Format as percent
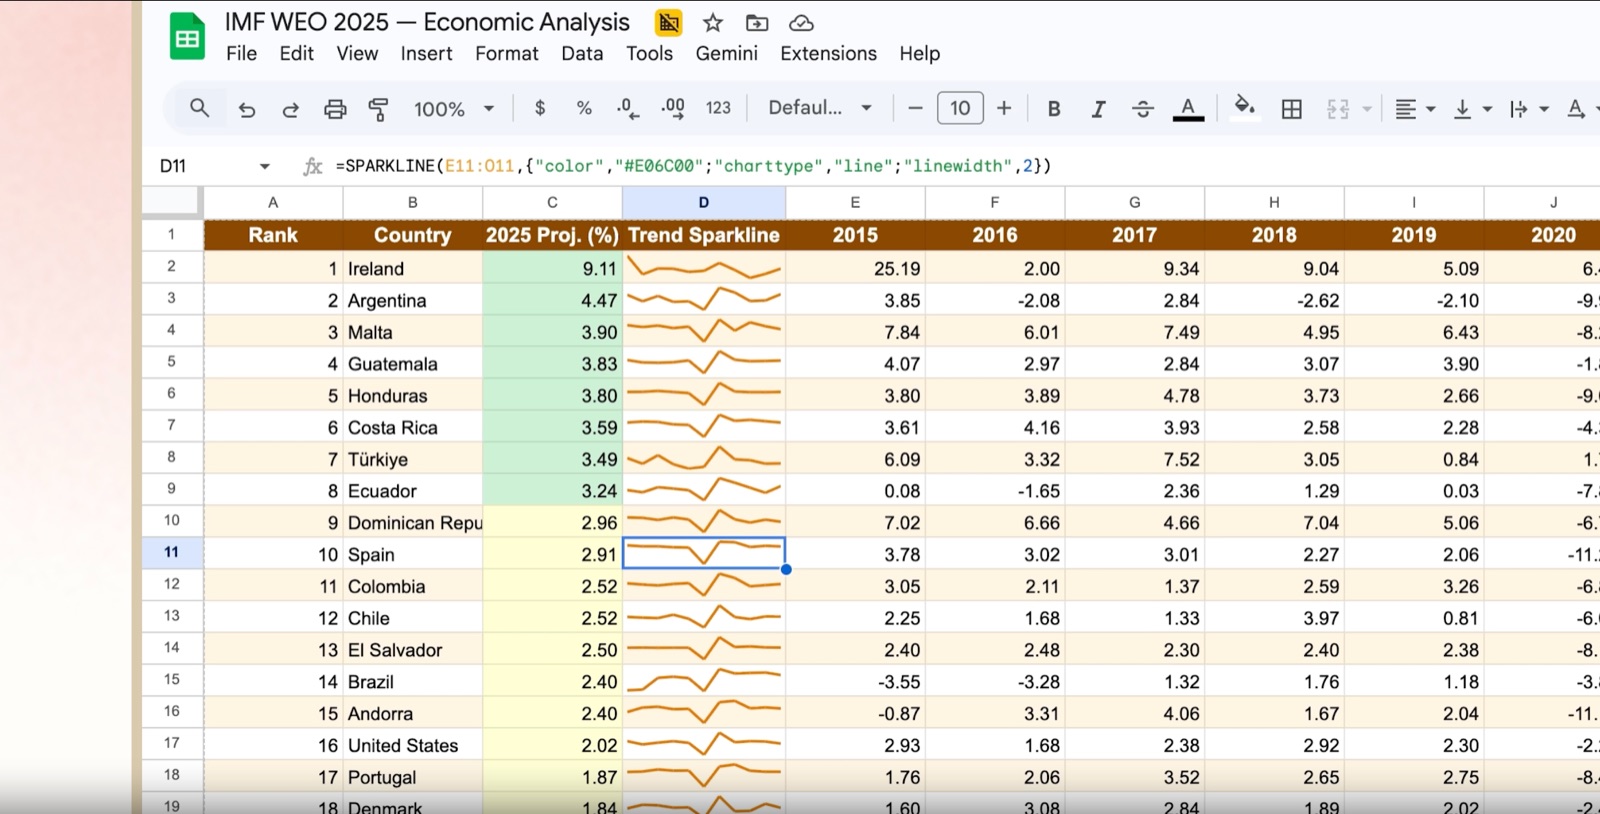The width and height of the screenshot is (1600, 814). 584,108
